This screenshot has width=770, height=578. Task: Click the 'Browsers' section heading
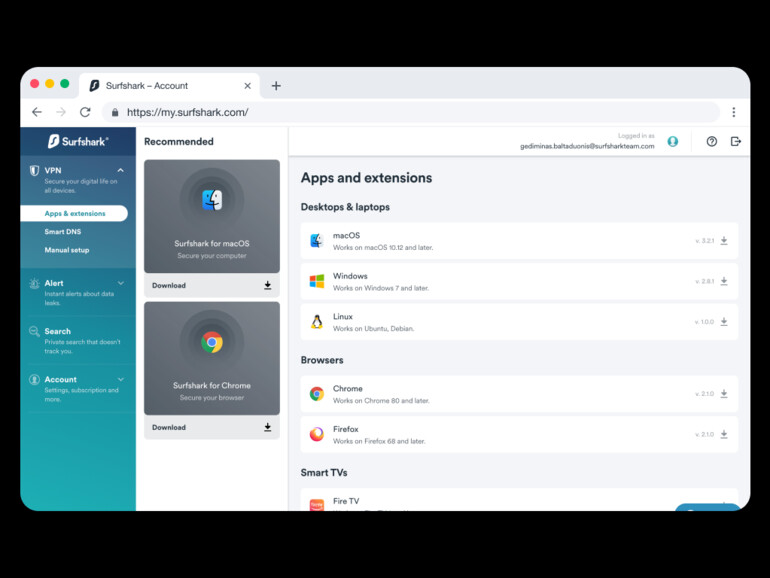[322, 360]
